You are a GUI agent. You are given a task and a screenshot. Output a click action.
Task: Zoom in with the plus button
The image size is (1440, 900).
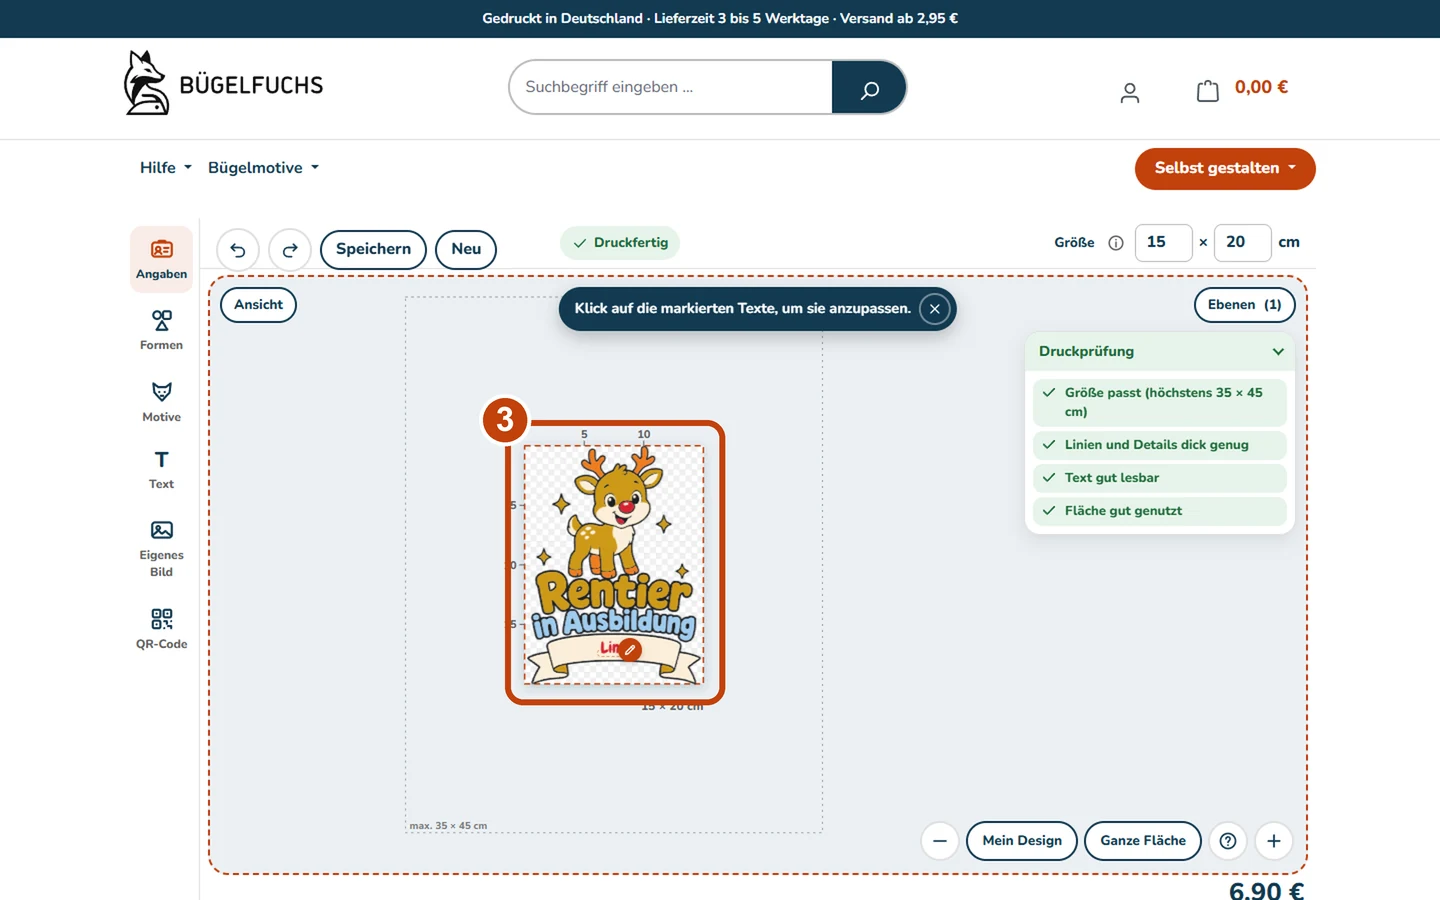1274,841
